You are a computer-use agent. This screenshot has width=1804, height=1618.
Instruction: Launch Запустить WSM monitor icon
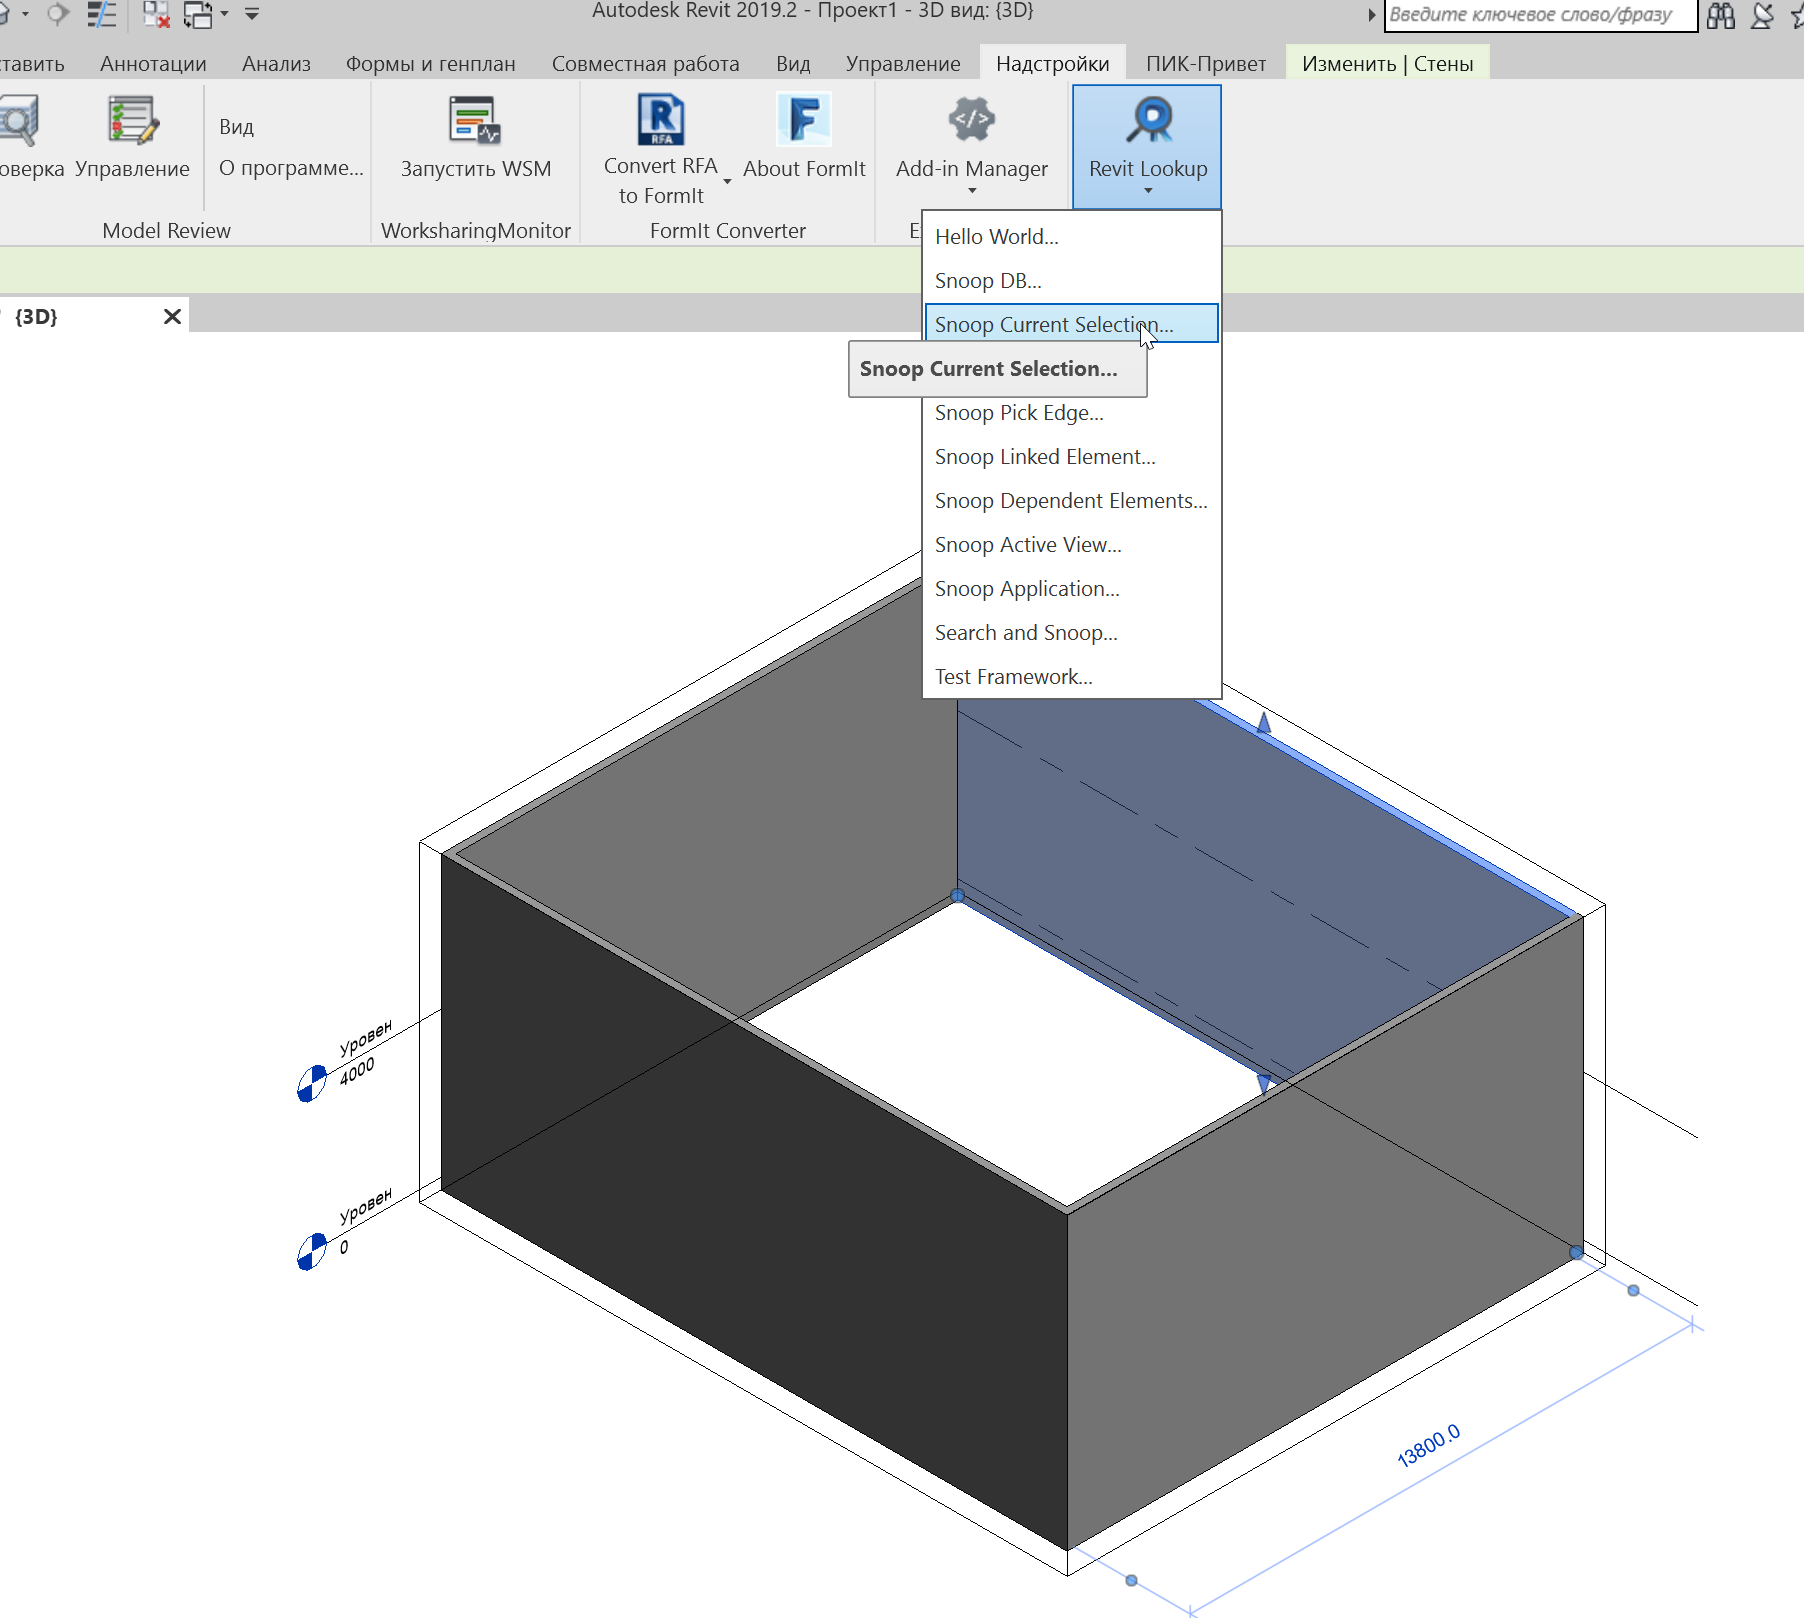[x=475, y=120]
